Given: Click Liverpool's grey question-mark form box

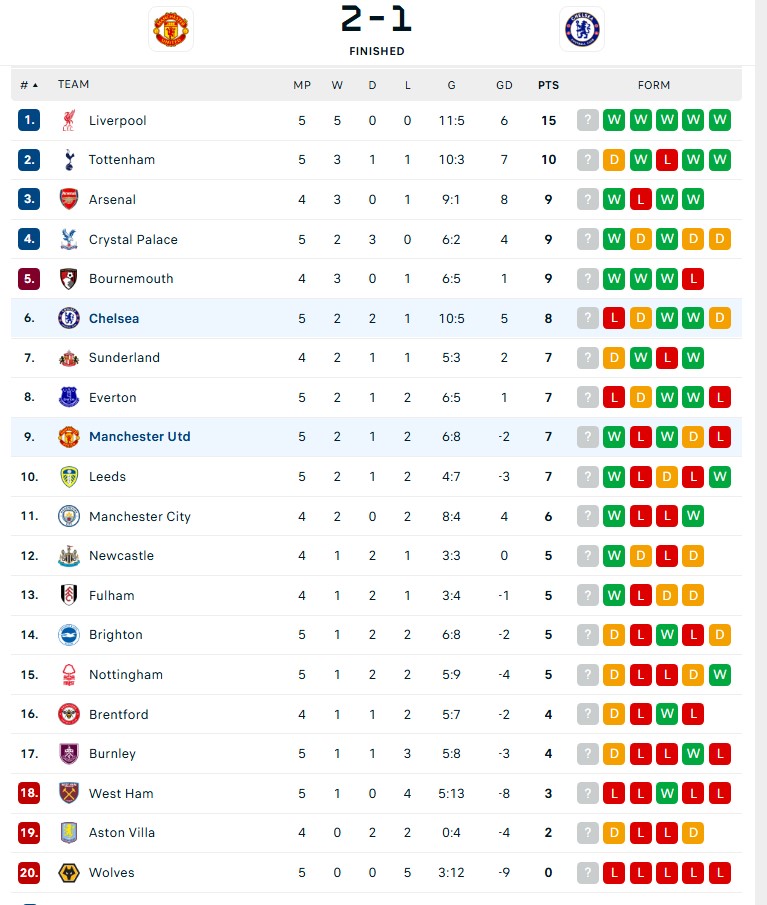Looking at the screenshot, I should click(588, 120).
